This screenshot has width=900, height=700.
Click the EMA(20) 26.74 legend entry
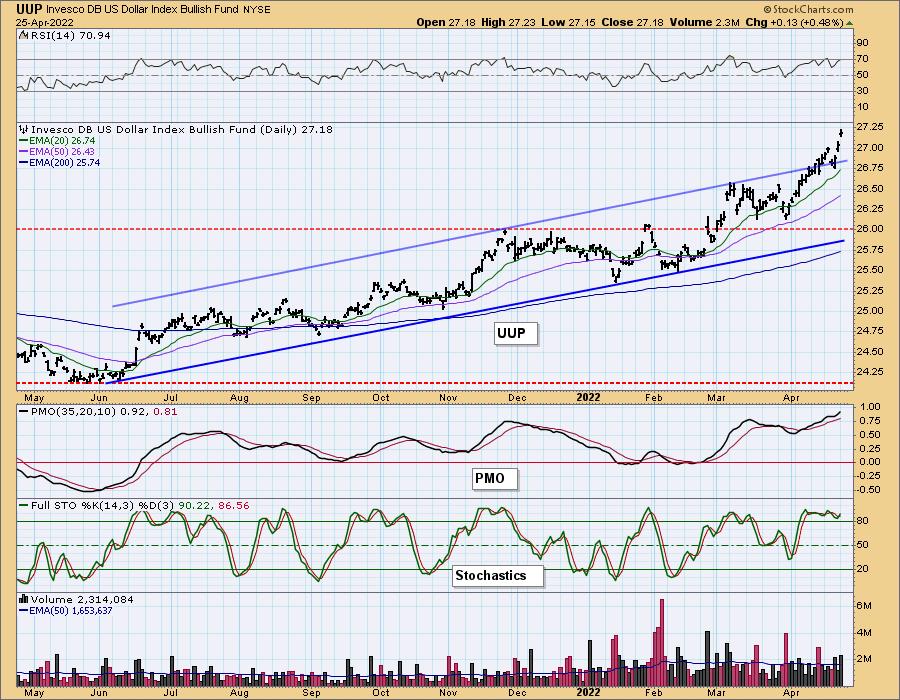pos(57,141)
